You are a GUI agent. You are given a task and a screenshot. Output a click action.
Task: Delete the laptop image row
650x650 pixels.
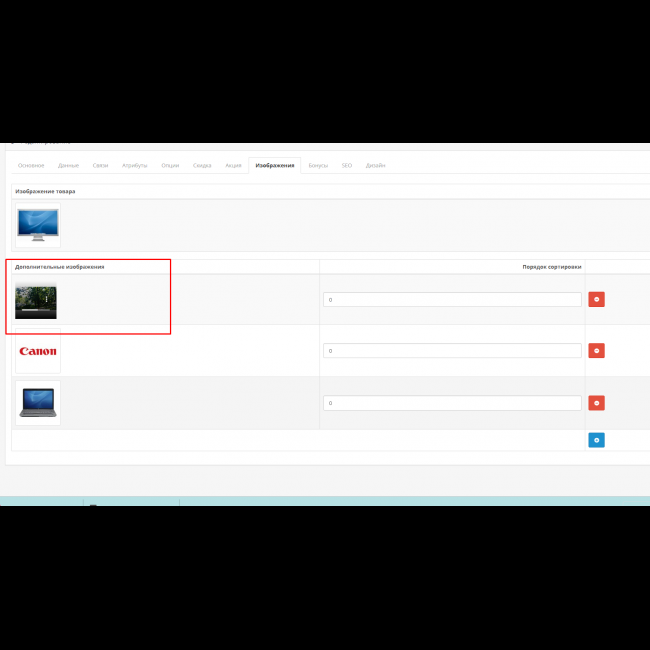tap(596, 403)
